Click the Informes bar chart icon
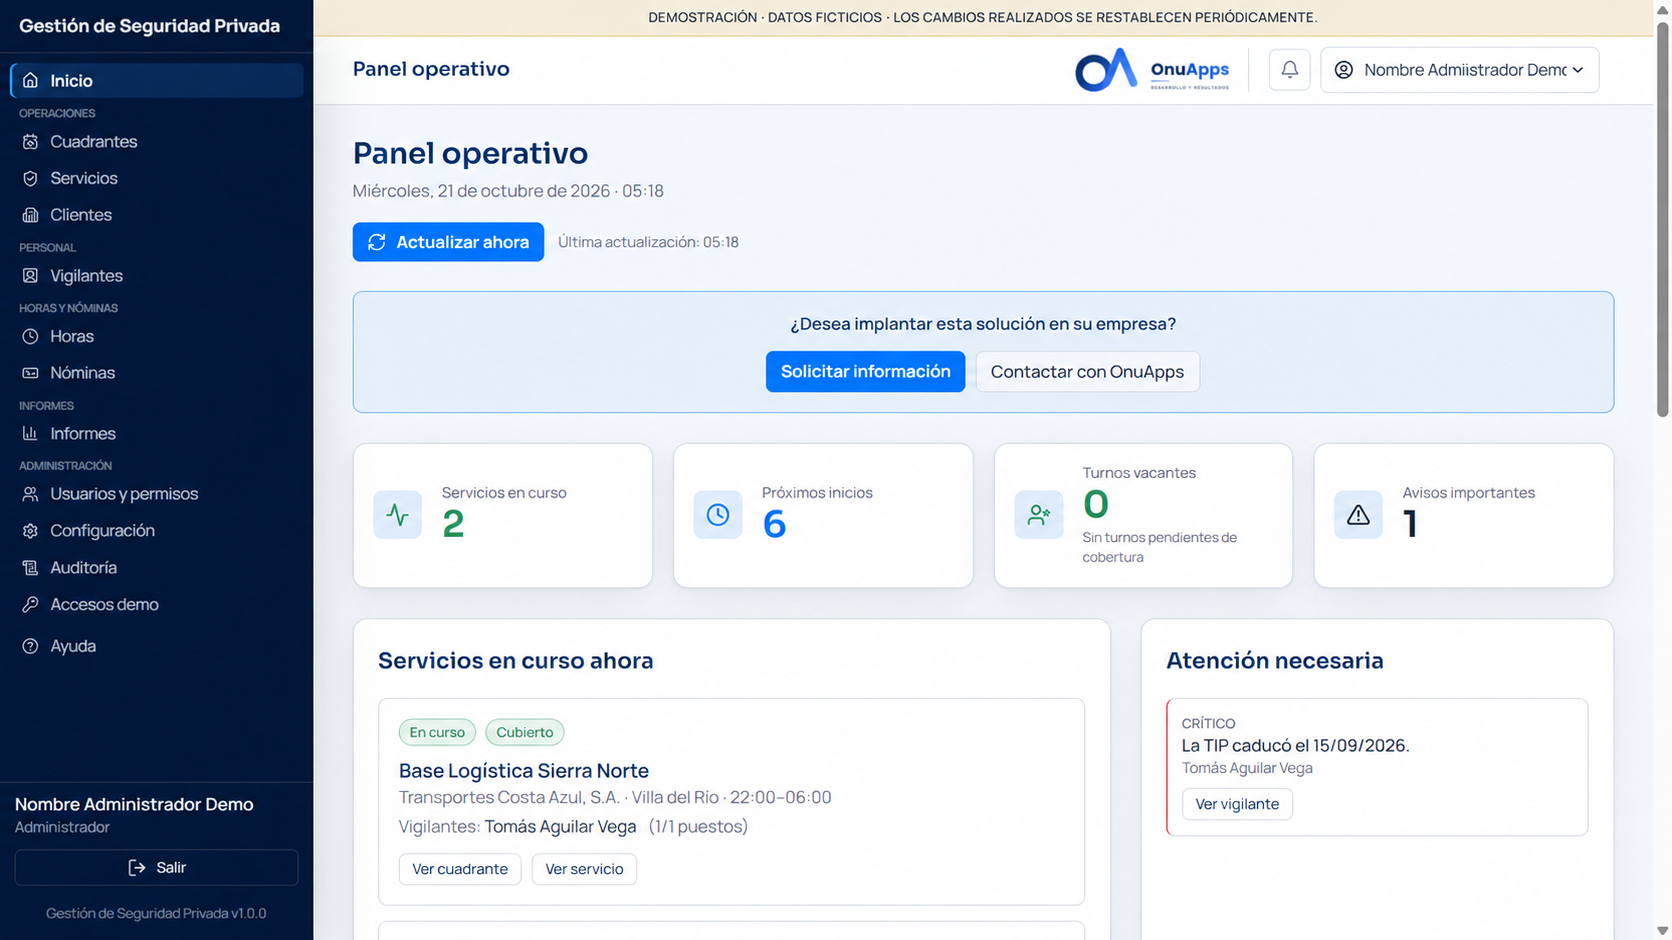 [31, 434]
